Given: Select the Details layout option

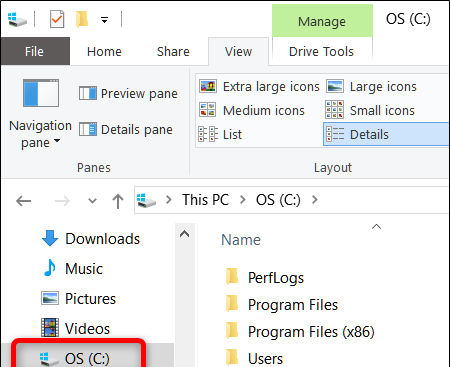Looking at the screenshot, I should pos(386,134).
